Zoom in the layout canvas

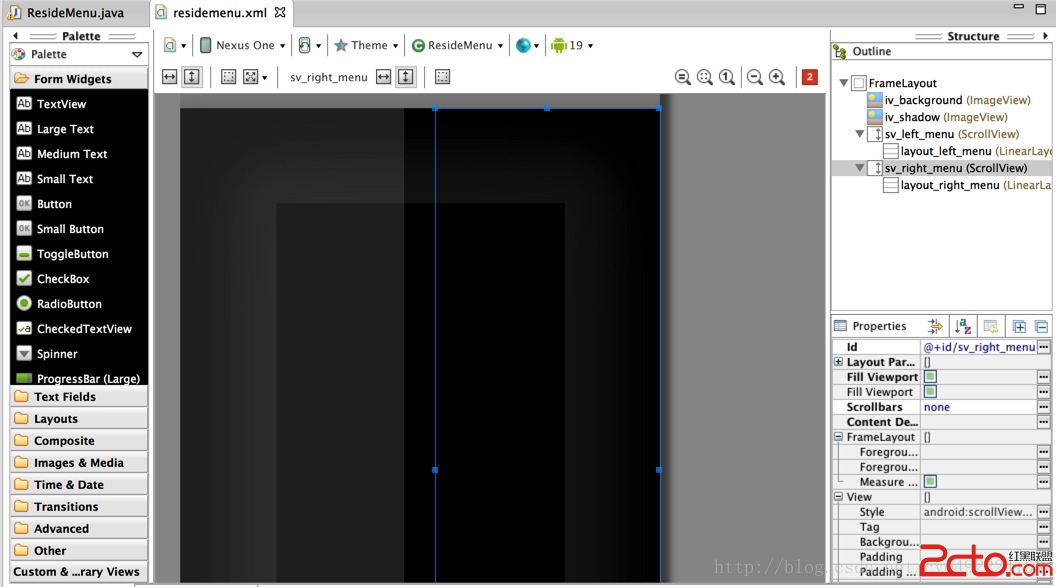pyautogui.click(x=777, y=77)
